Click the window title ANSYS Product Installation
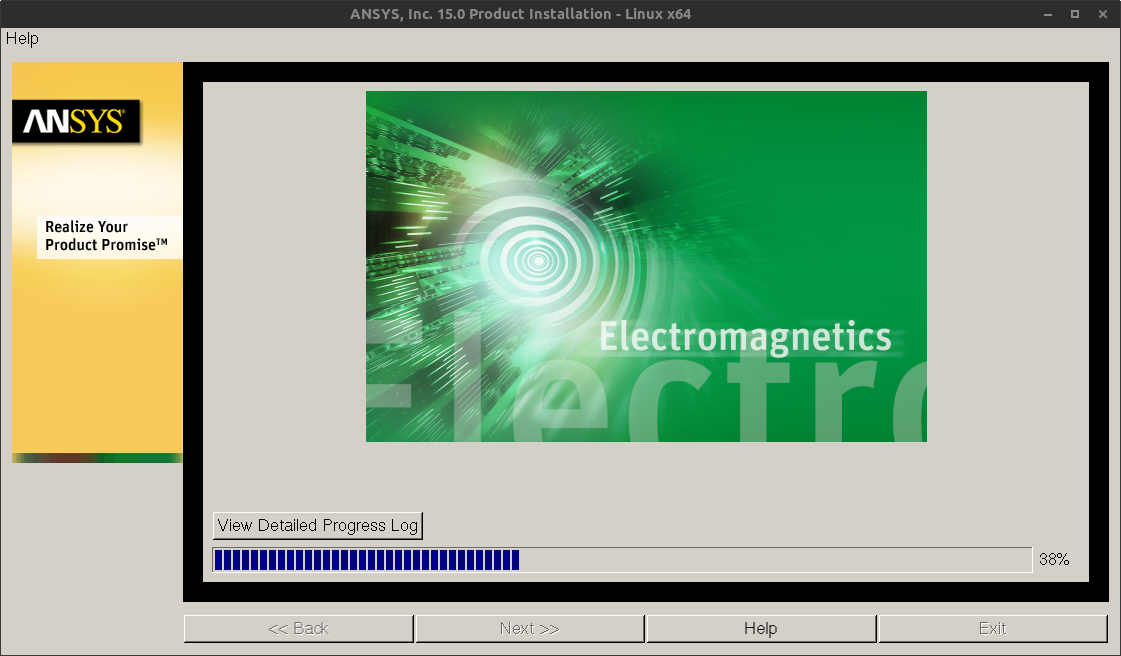The height and width of the screenshot is (656, 1121). pos(520,14)
